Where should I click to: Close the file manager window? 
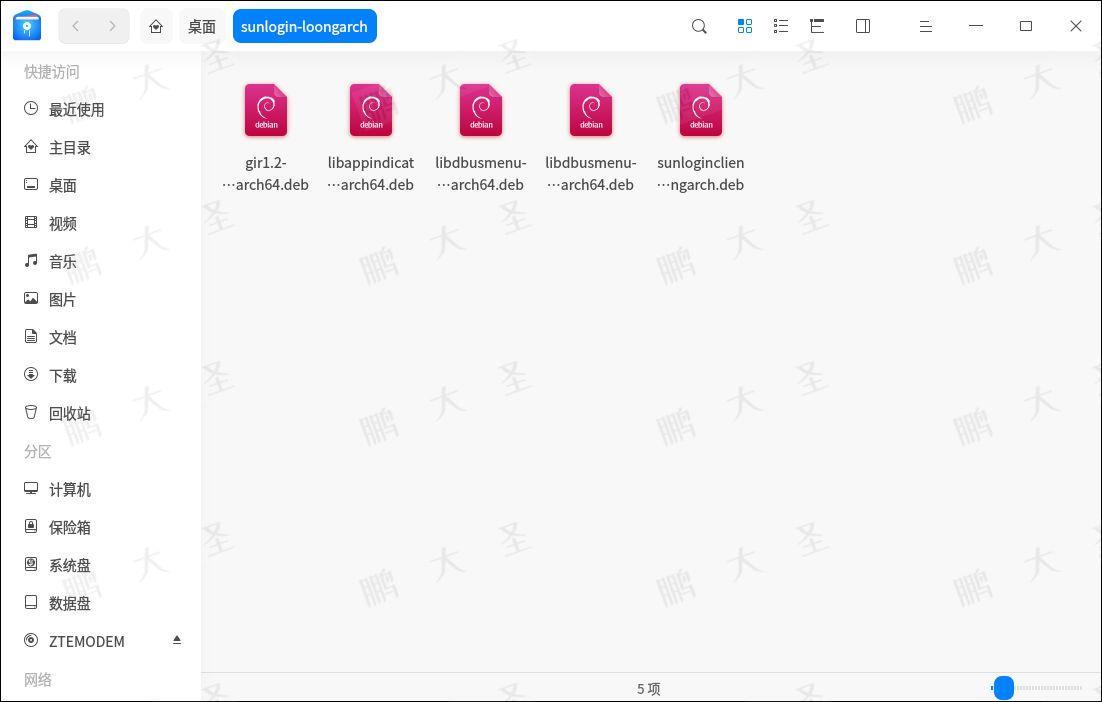(x=1075, y=27)
